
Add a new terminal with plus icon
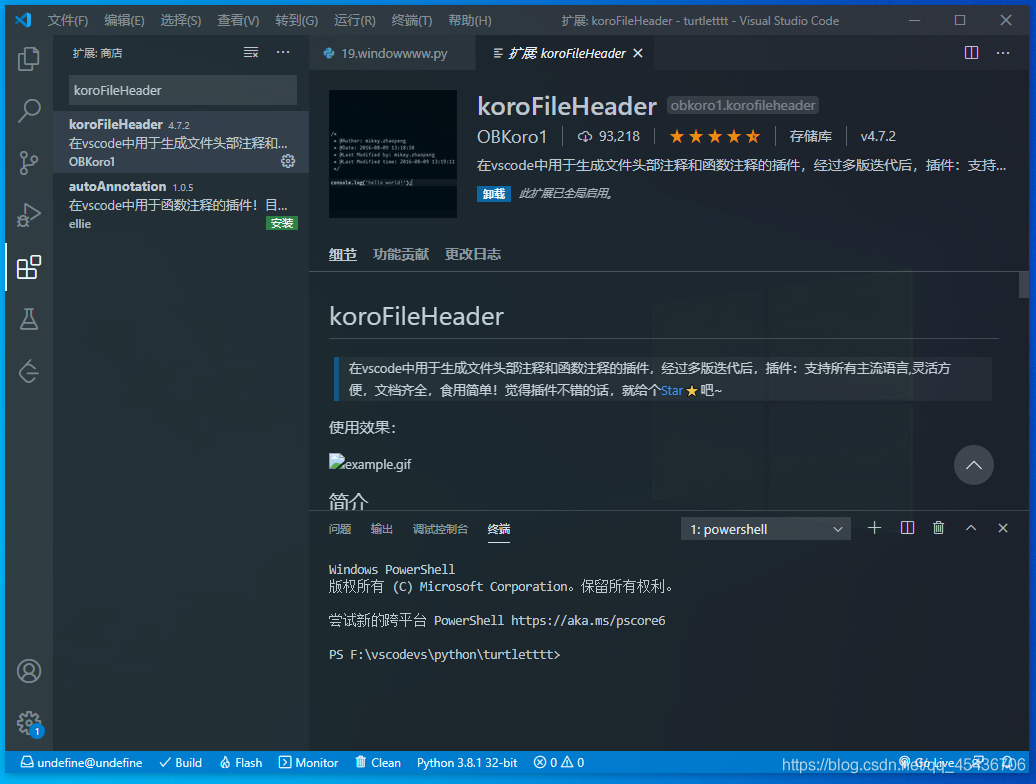874,528
